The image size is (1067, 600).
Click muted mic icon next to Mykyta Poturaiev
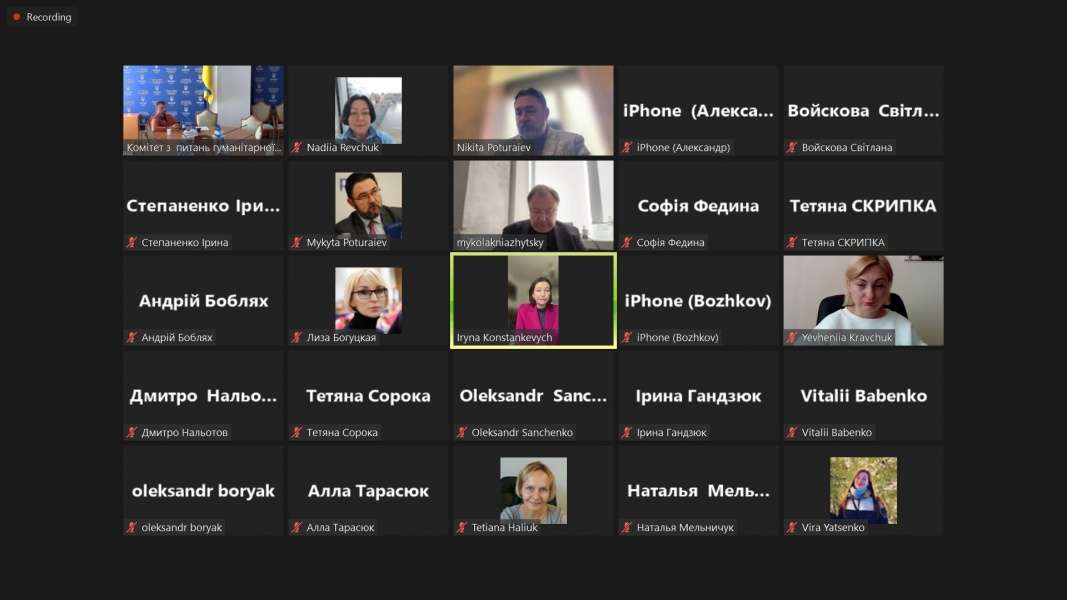click(x=297, y=243)
